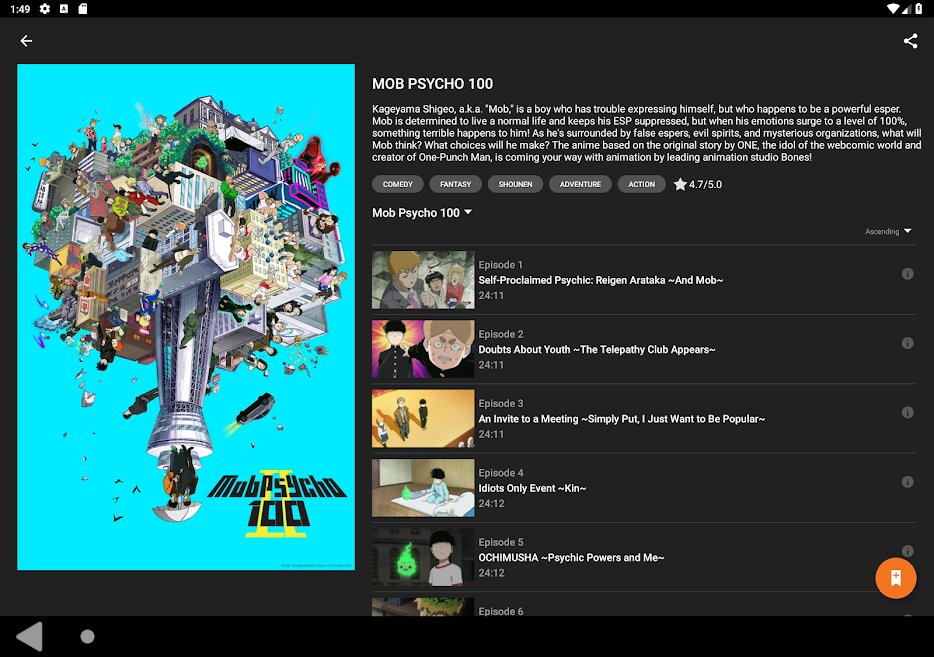Open info icon for Episode 1
Image resolution: width=934 pixels, height=657 pixels.
pos(907,273)
